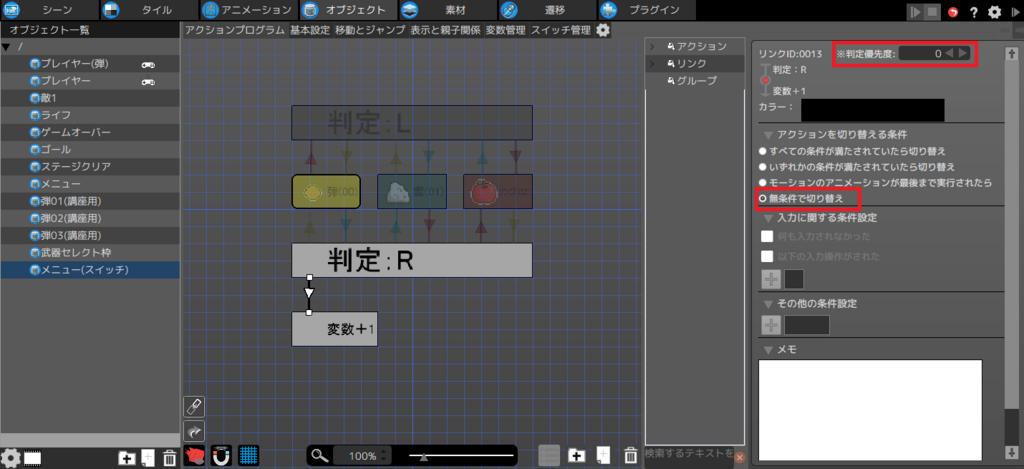Select モーションのアニメーションが最後まで実行されたら radio
1024x469 pixels.
[761, 182]
